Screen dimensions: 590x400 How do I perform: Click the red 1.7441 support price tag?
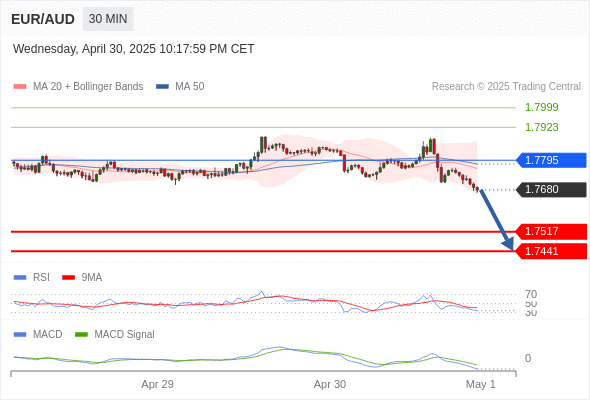[551, 251]
